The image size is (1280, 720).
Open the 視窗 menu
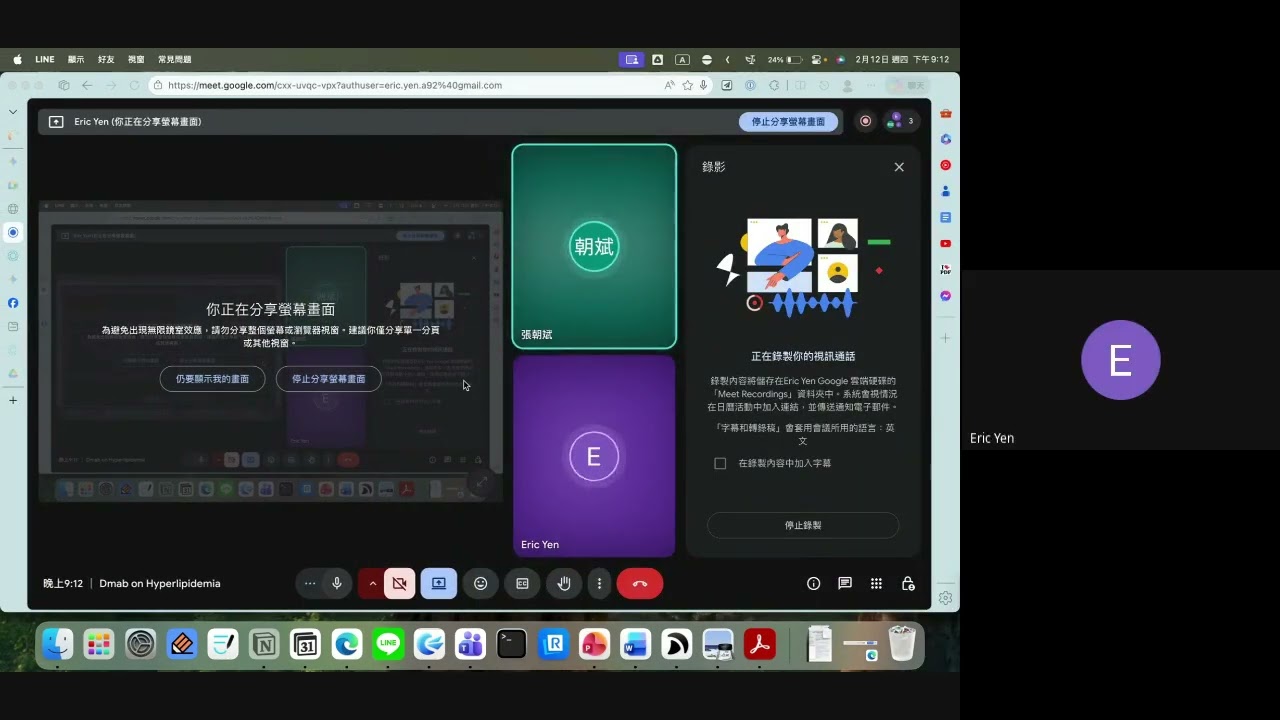pos(136,59)
